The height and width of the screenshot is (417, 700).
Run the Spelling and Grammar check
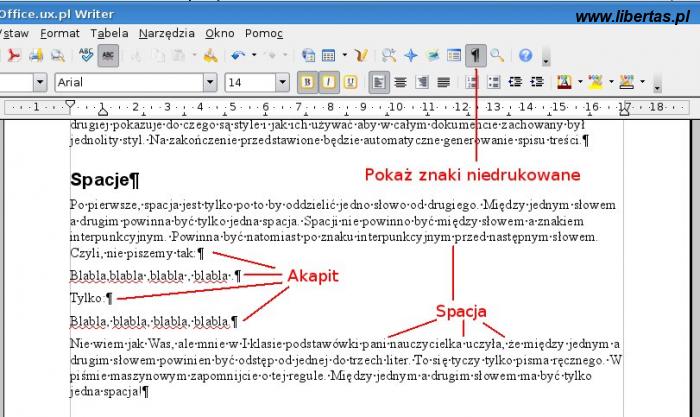(87, 55)
